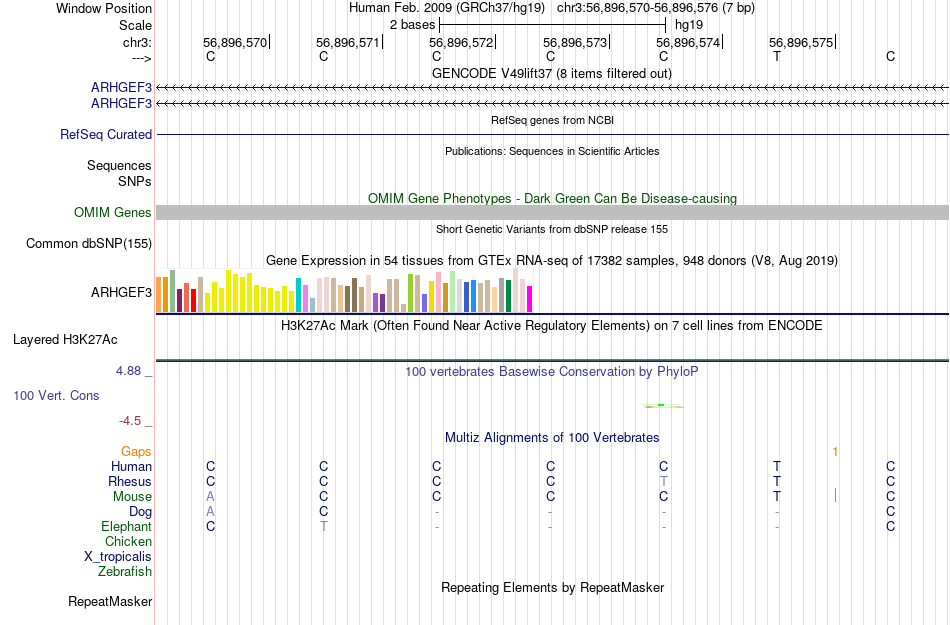Click the first ARHGEF3 GENCODE transcript label
Viewport: 950px width, 625px height.
[121, 88]
